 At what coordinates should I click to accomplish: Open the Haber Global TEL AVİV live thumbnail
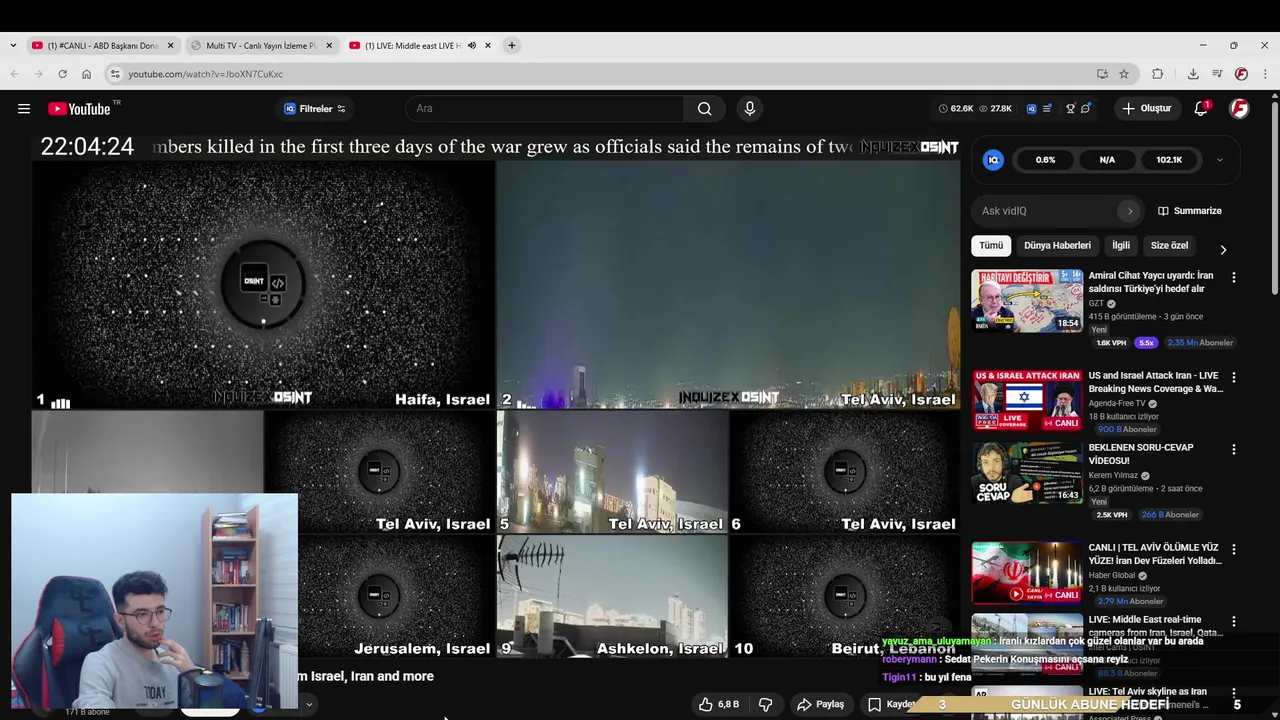click(1027, 573)
